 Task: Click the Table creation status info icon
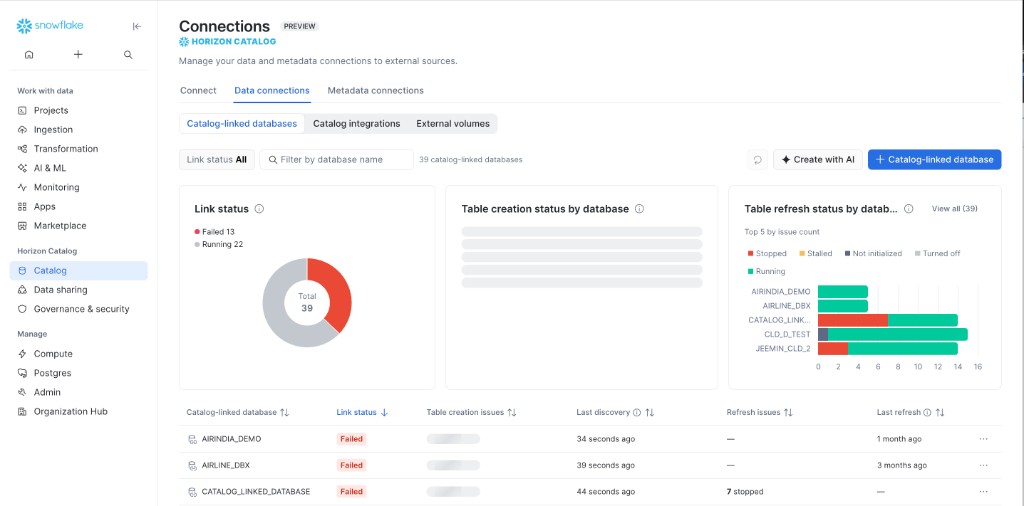639,209
